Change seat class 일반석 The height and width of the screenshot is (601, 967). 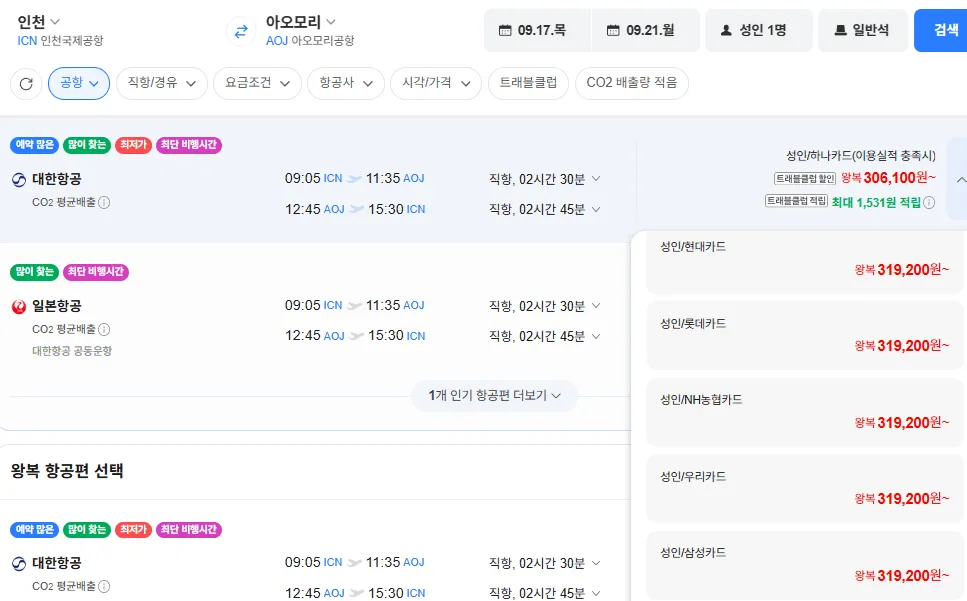863,30
